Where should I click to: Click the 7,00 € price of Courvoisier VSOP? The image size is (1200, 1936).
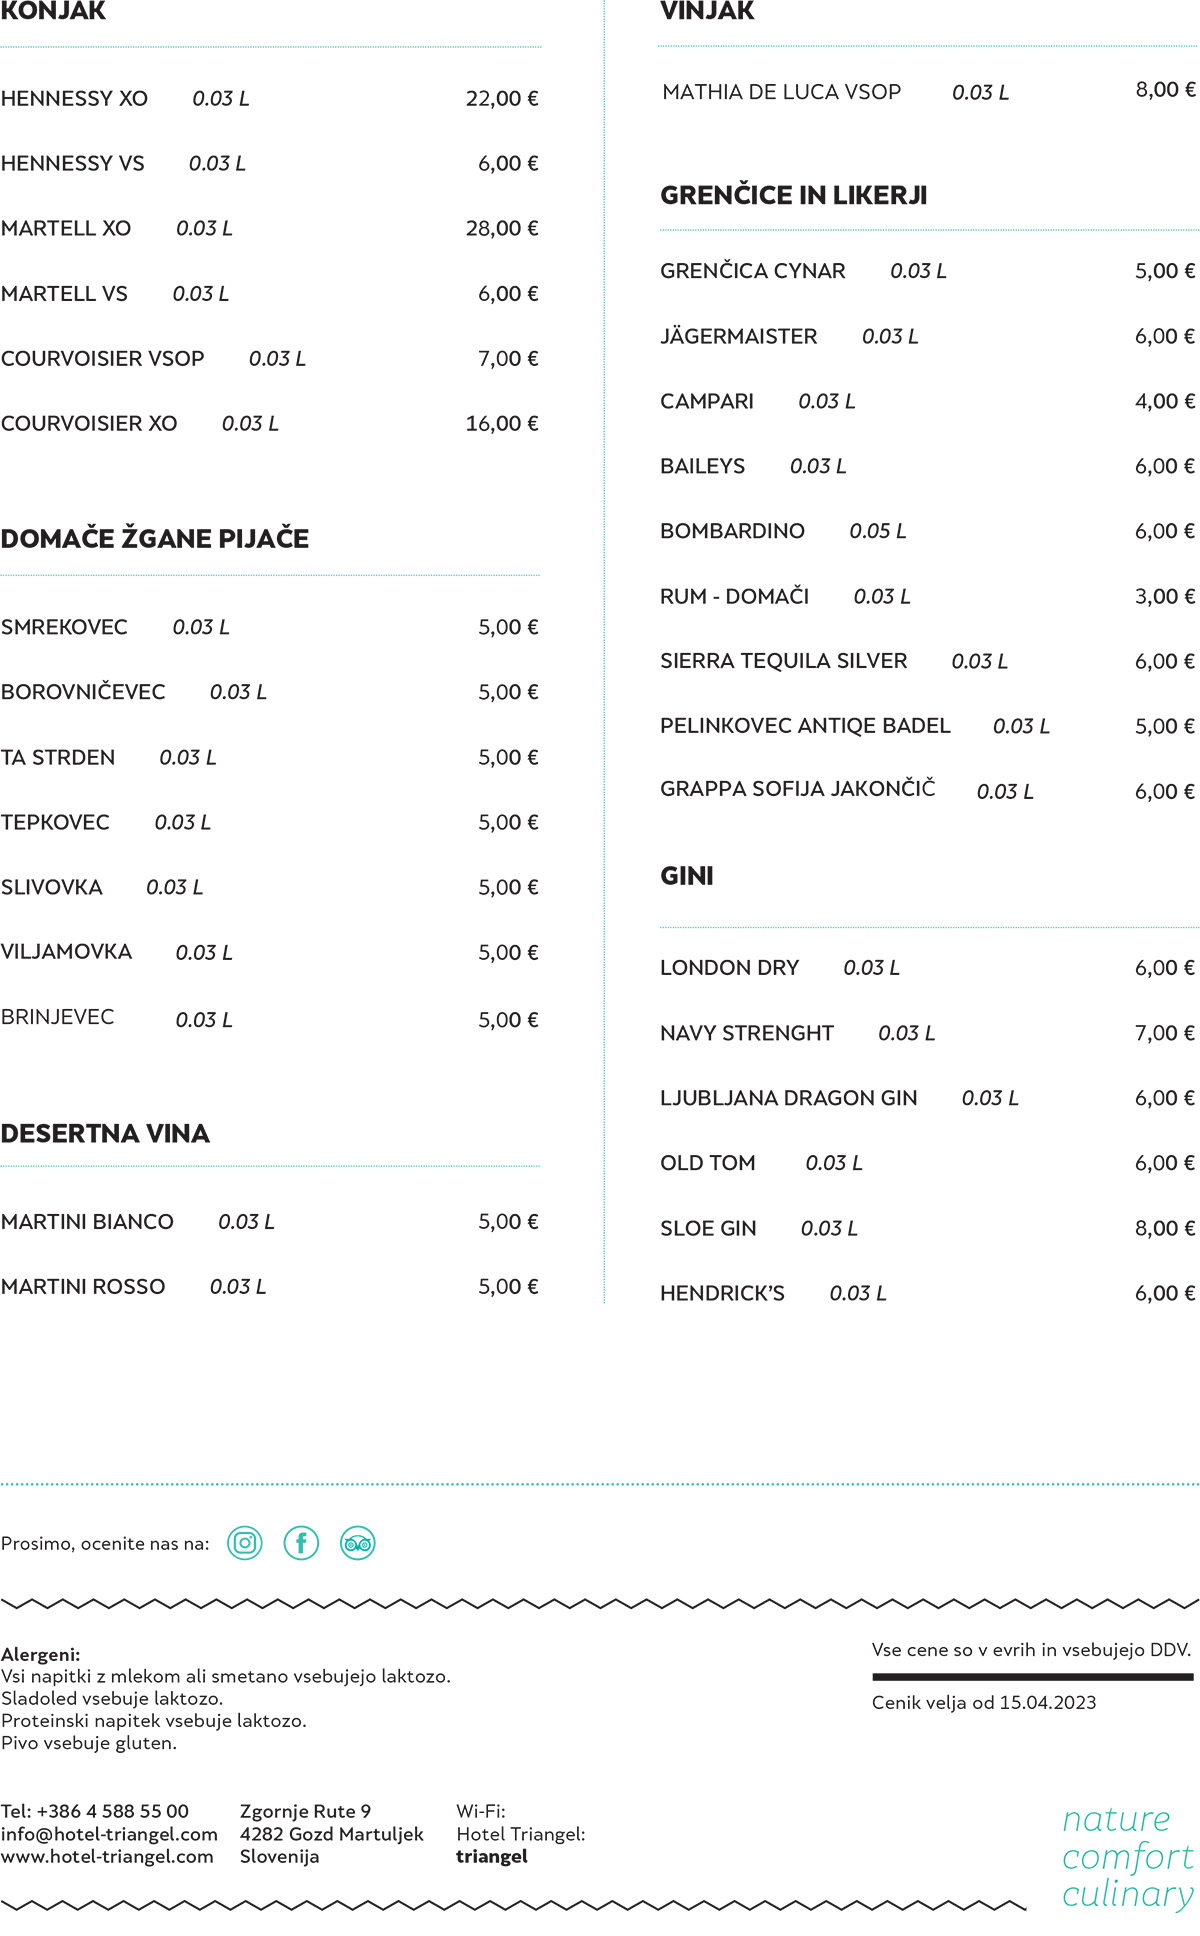point(508,359)
